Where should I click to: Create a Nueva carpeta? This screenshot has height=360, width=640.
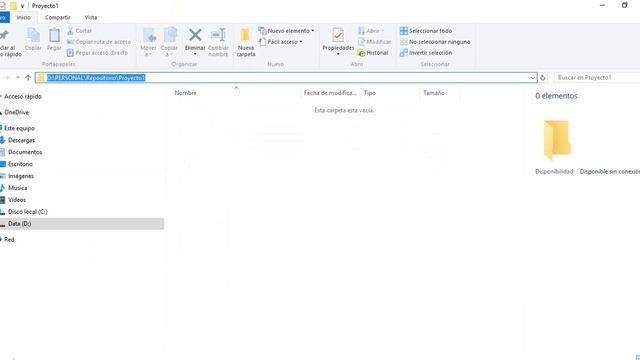coord(246,42)
